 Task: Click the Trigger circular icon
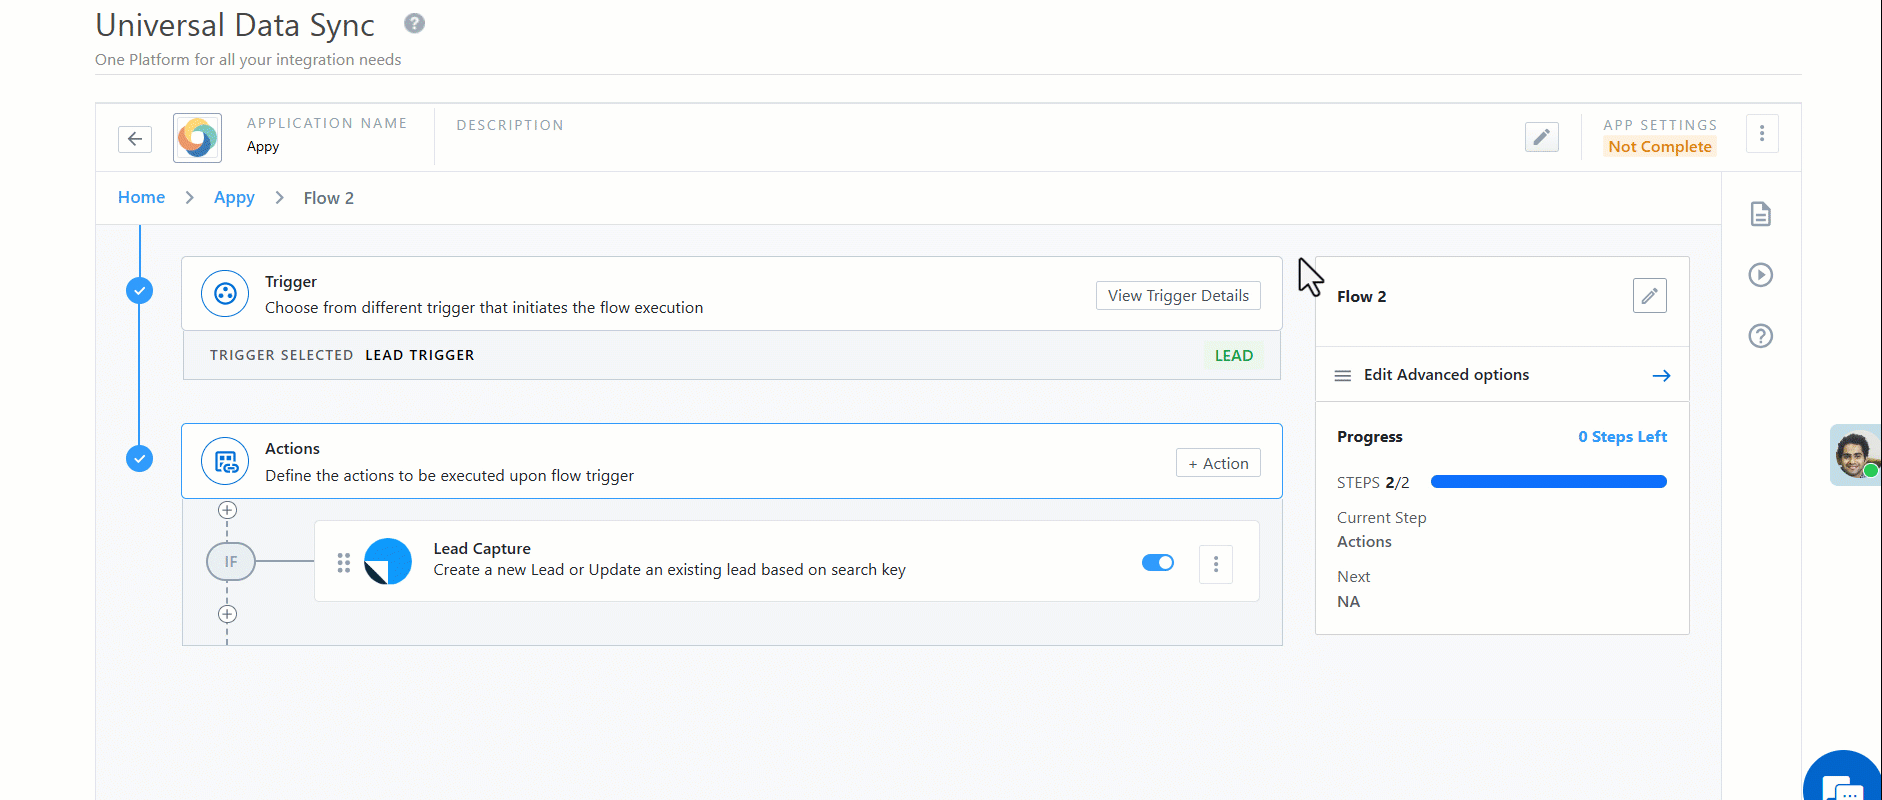(x=225, y=294)
